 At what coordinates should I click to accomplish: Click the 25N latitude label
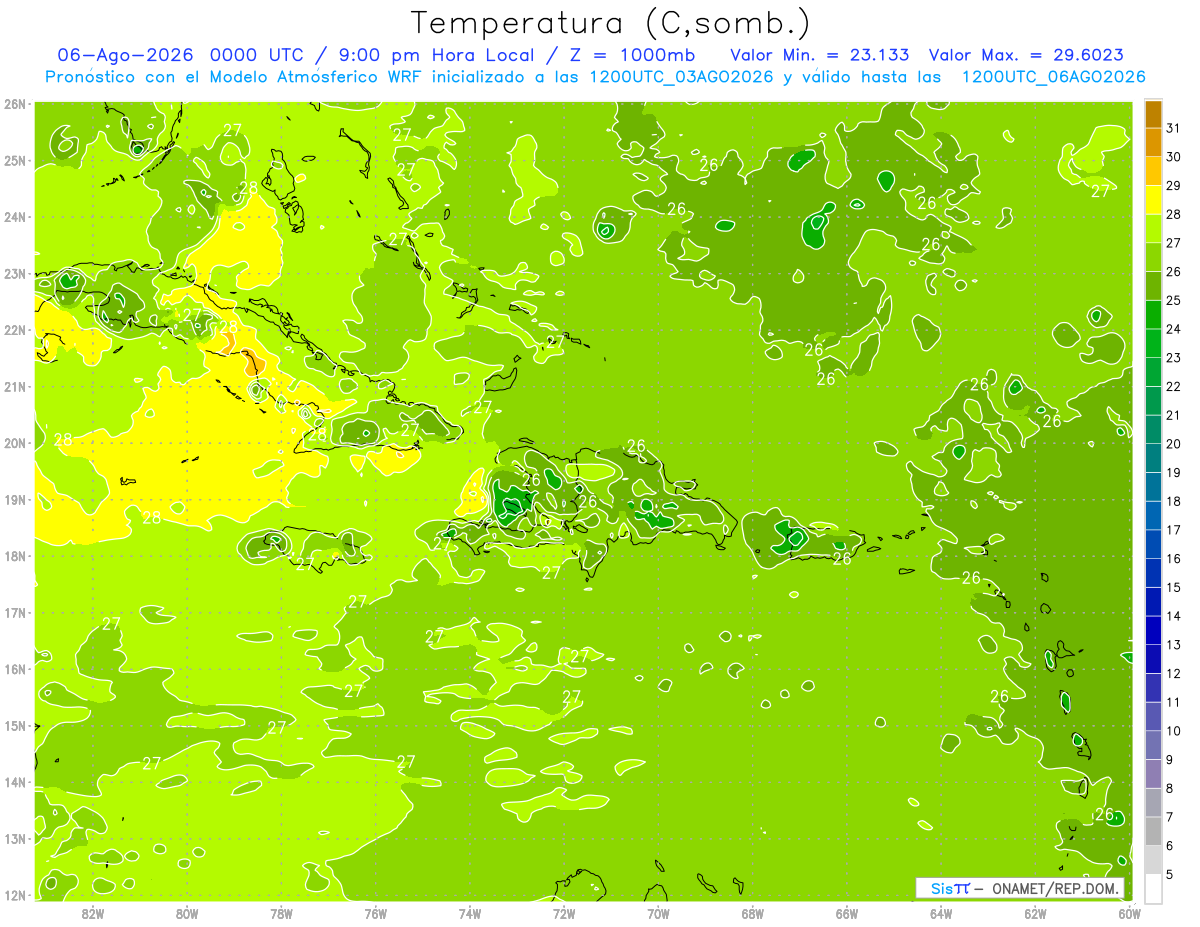pos(16,161)
